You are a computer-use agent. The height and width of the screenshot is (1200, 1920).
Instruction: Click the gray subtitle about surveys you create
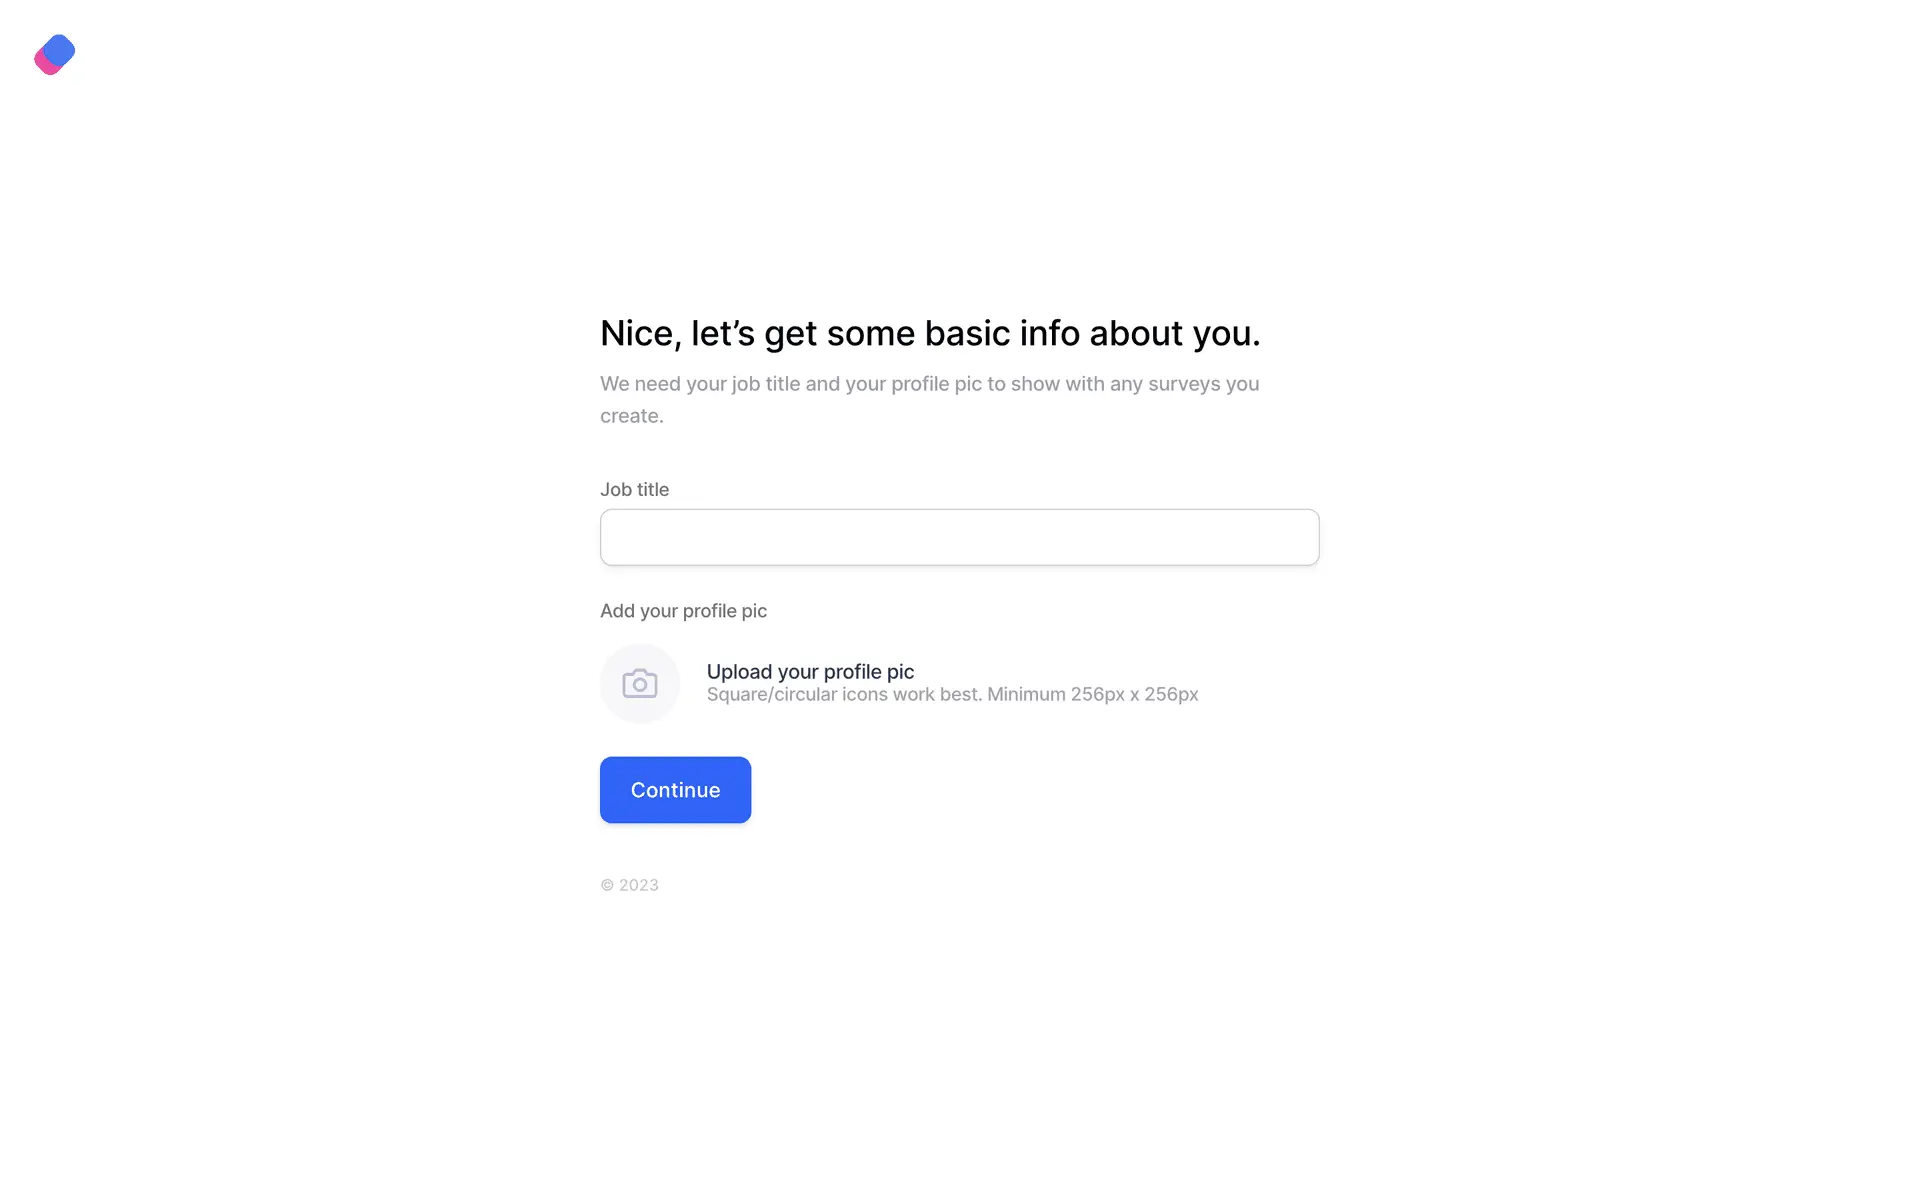(928, 385)
